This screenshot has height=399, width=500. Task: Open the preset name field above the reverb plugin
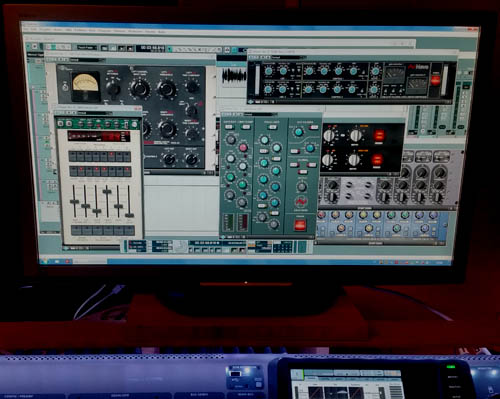[94, 113]
